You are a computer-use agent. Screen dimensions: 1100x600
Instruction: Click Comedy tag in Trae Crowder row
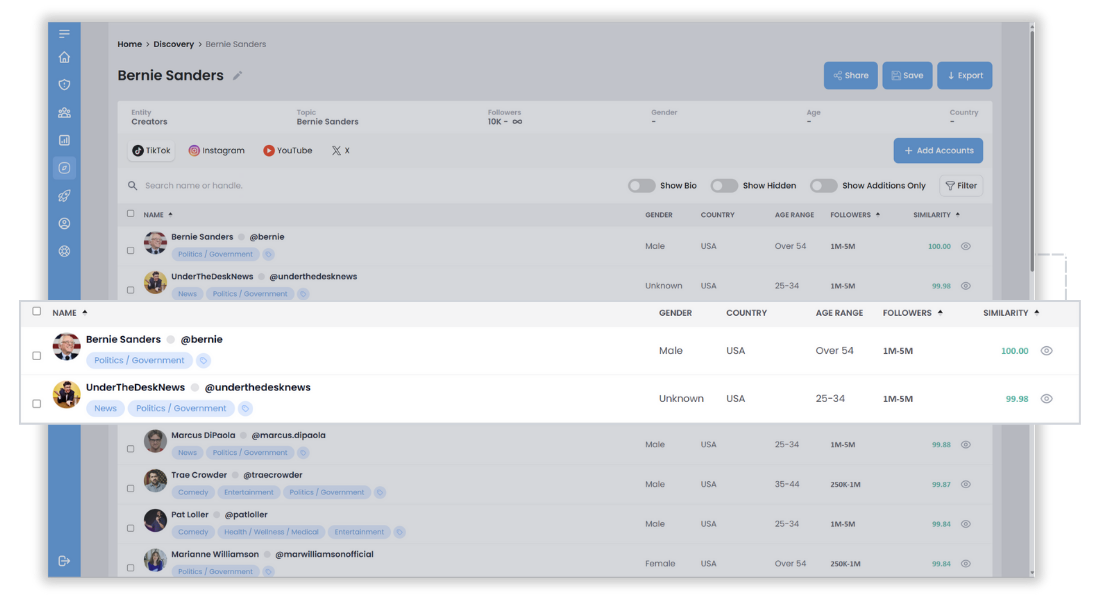click(193, 493)
